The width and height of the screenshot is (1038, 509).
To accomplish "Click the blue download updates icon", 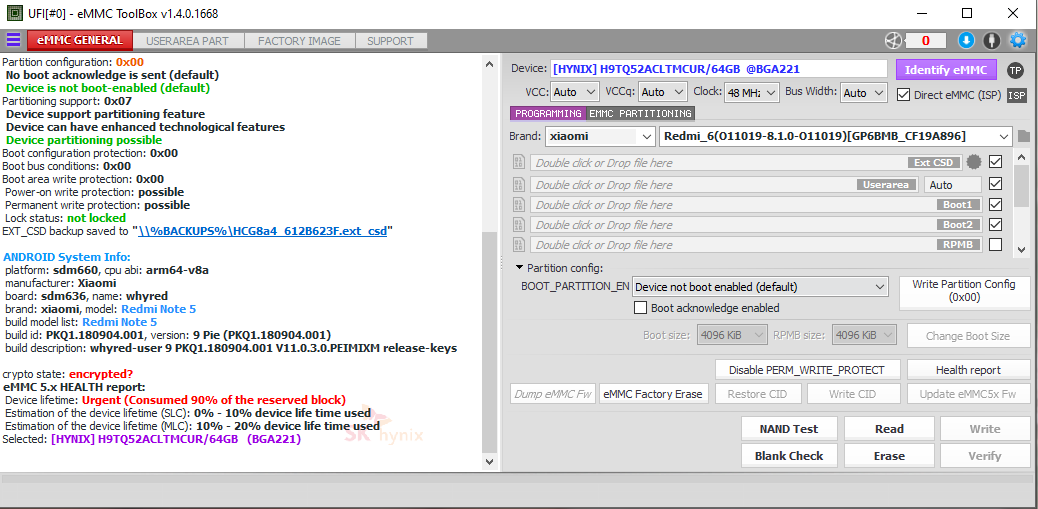I will 967,41.
